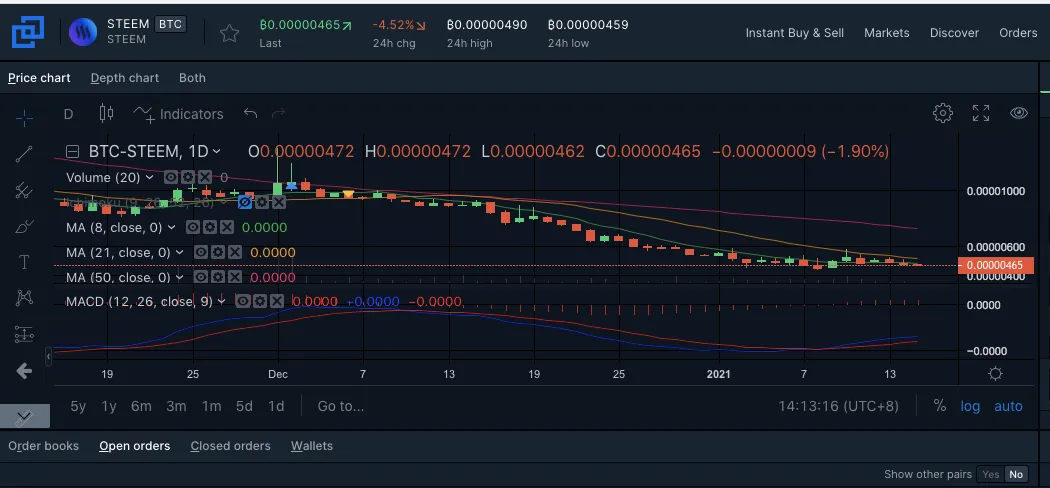The image size is (1050, 488).
Task: Select the trend line drawing tool
Action: pos(24,154)
